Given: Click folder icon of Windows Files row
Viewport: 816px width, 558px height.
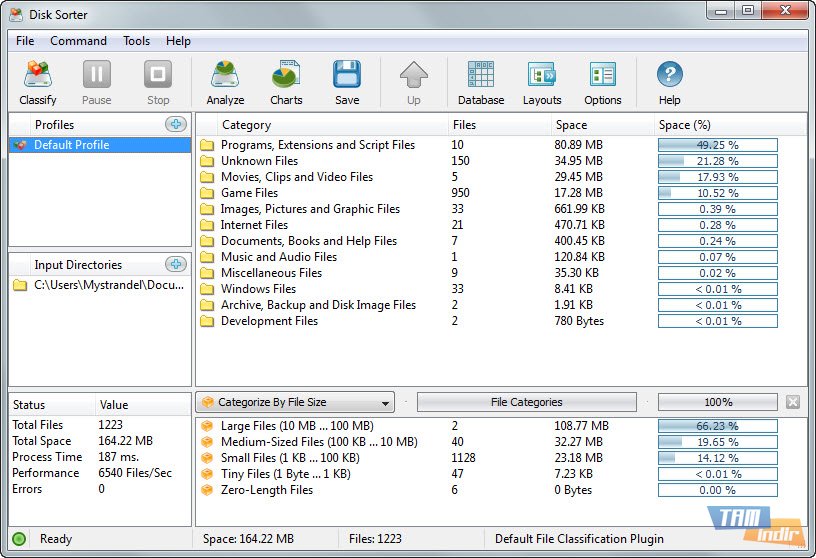Looking at the screenshot, I should (207, 289).
